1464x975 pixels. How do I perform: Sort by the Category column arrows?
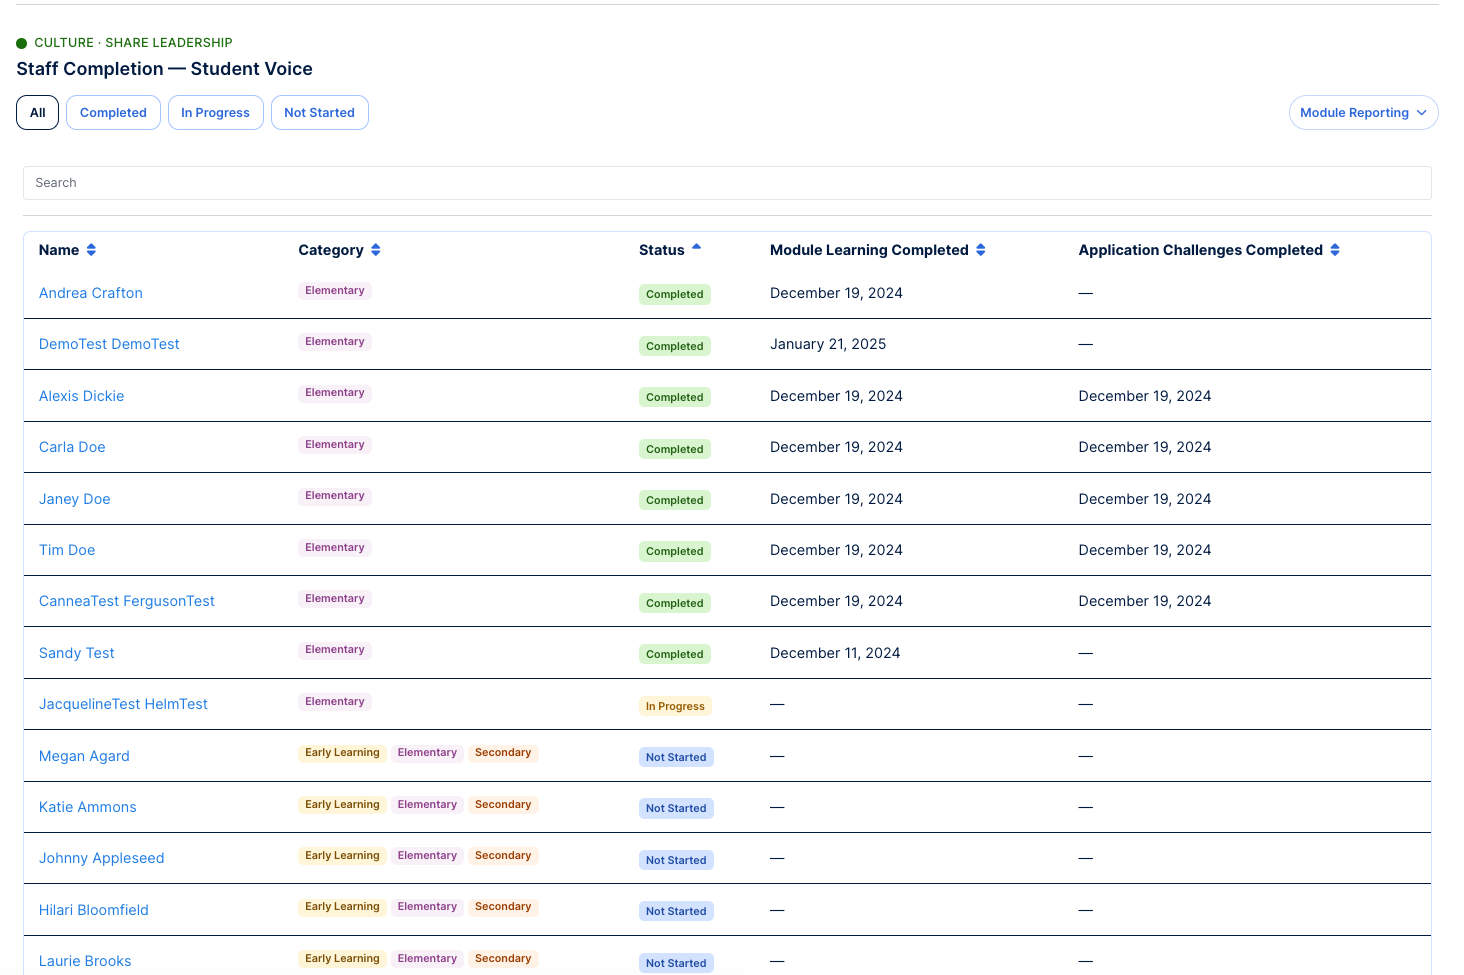coord(376,250)
